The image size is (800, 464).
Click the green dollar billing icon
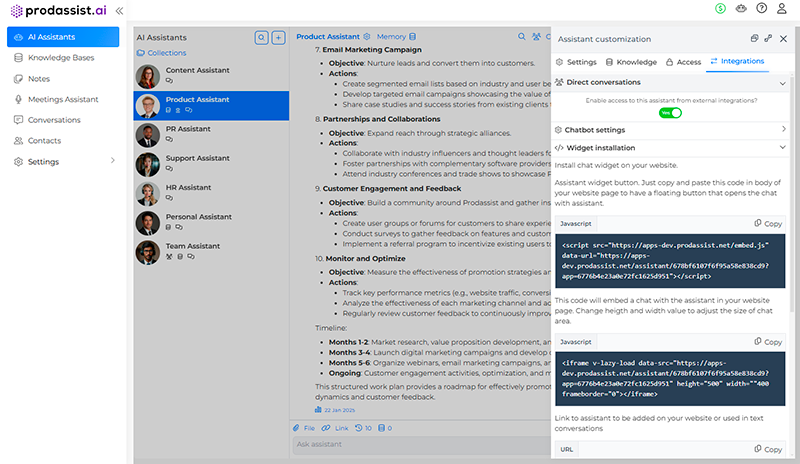click(x=720, y=8)
